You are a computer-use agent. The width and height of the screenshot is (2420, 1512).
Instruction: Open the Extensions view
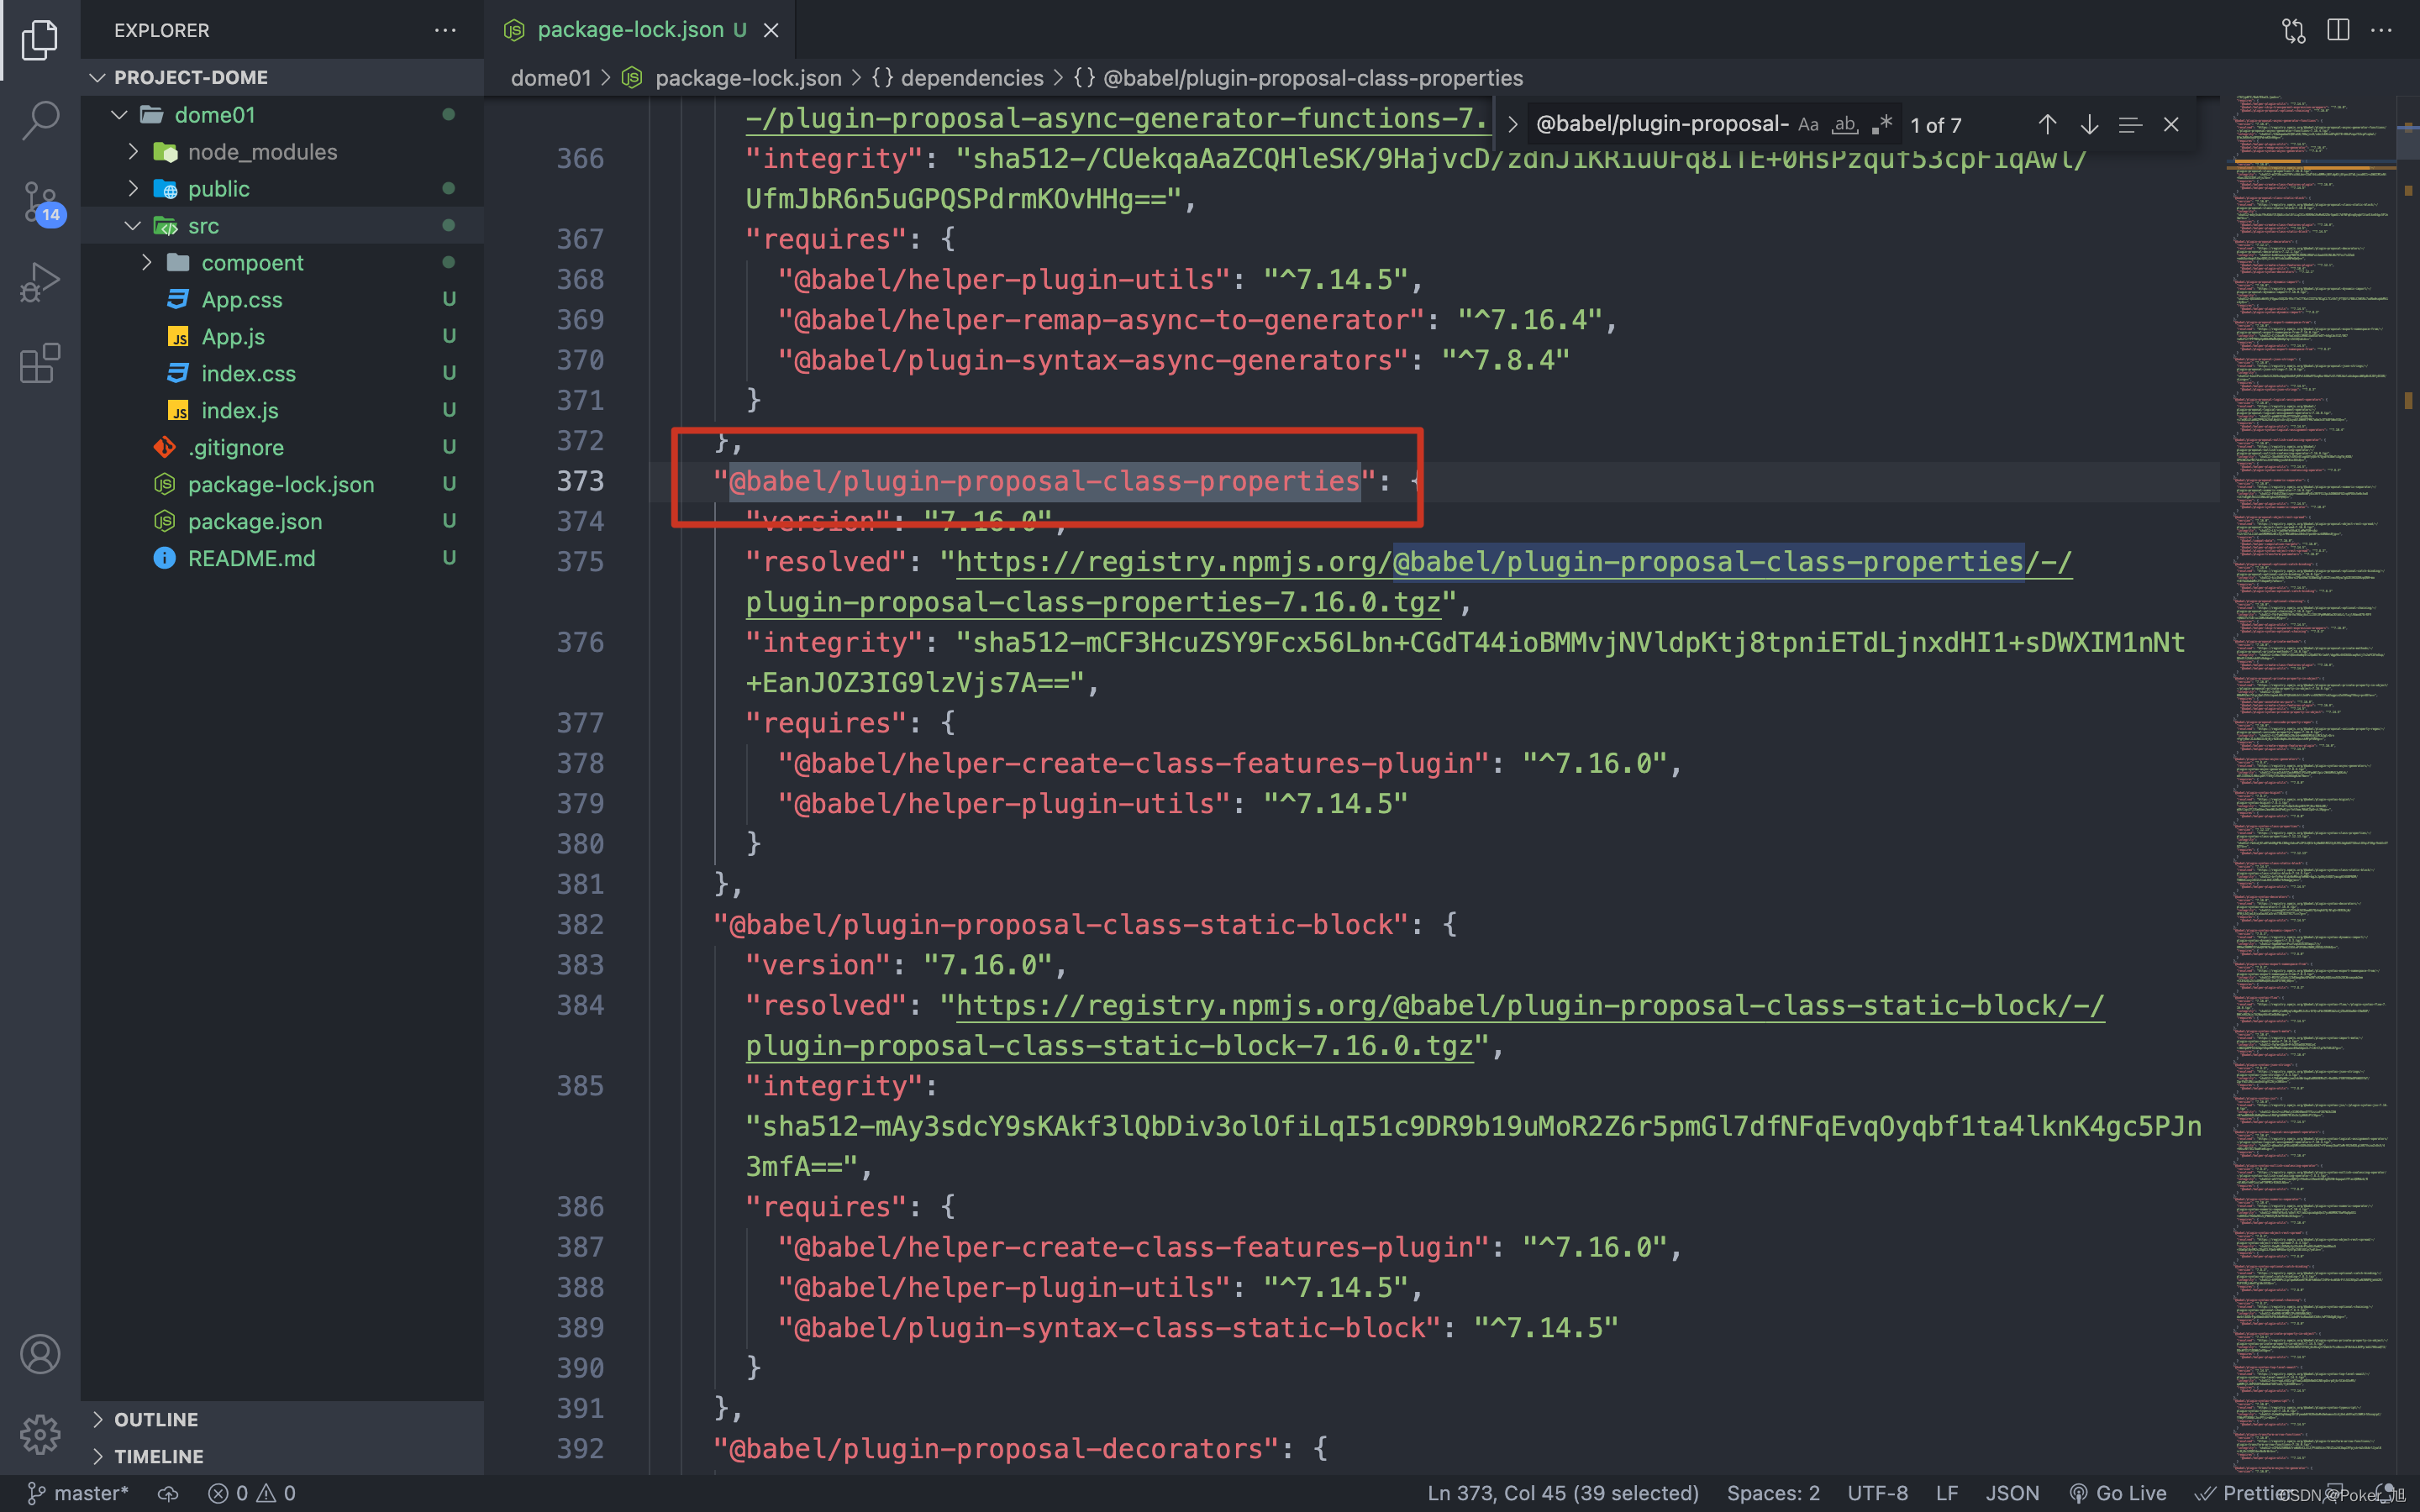(40, 364)
